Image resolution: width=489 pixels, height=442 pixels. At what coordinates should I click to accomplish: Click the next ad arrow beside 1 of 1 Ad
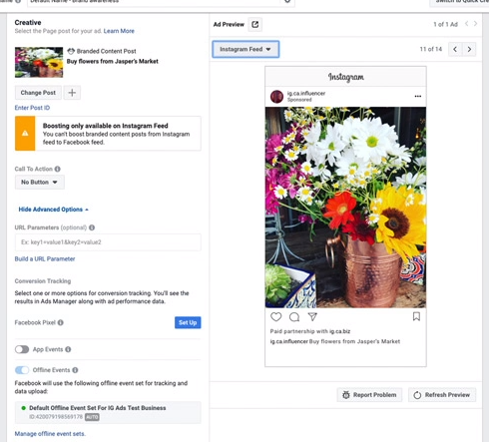[x=476, y=24]
